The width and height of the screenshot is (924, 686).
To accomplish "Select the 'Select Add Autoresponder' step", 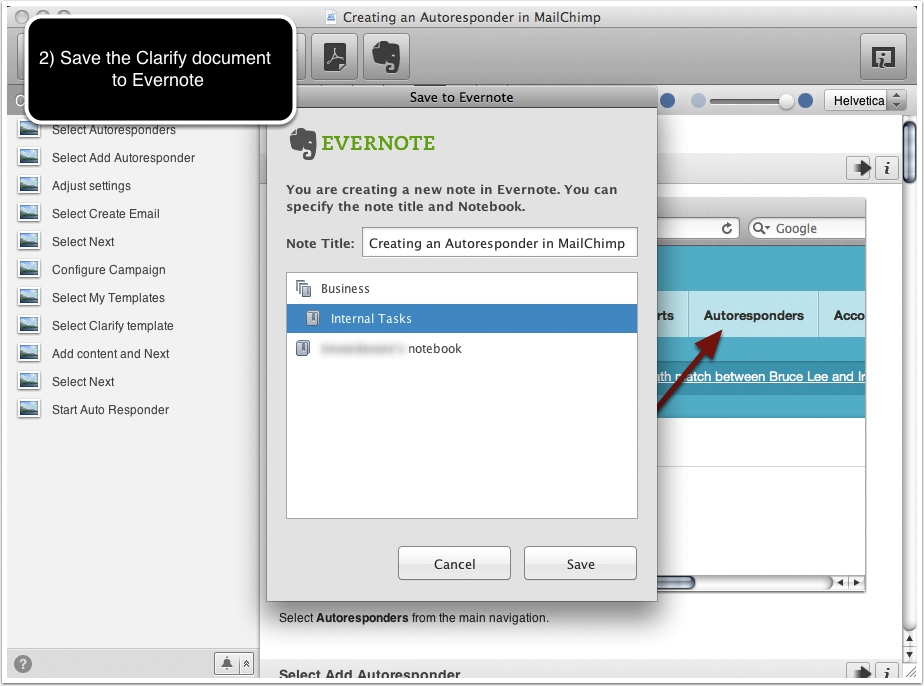I will click(123, 158).
